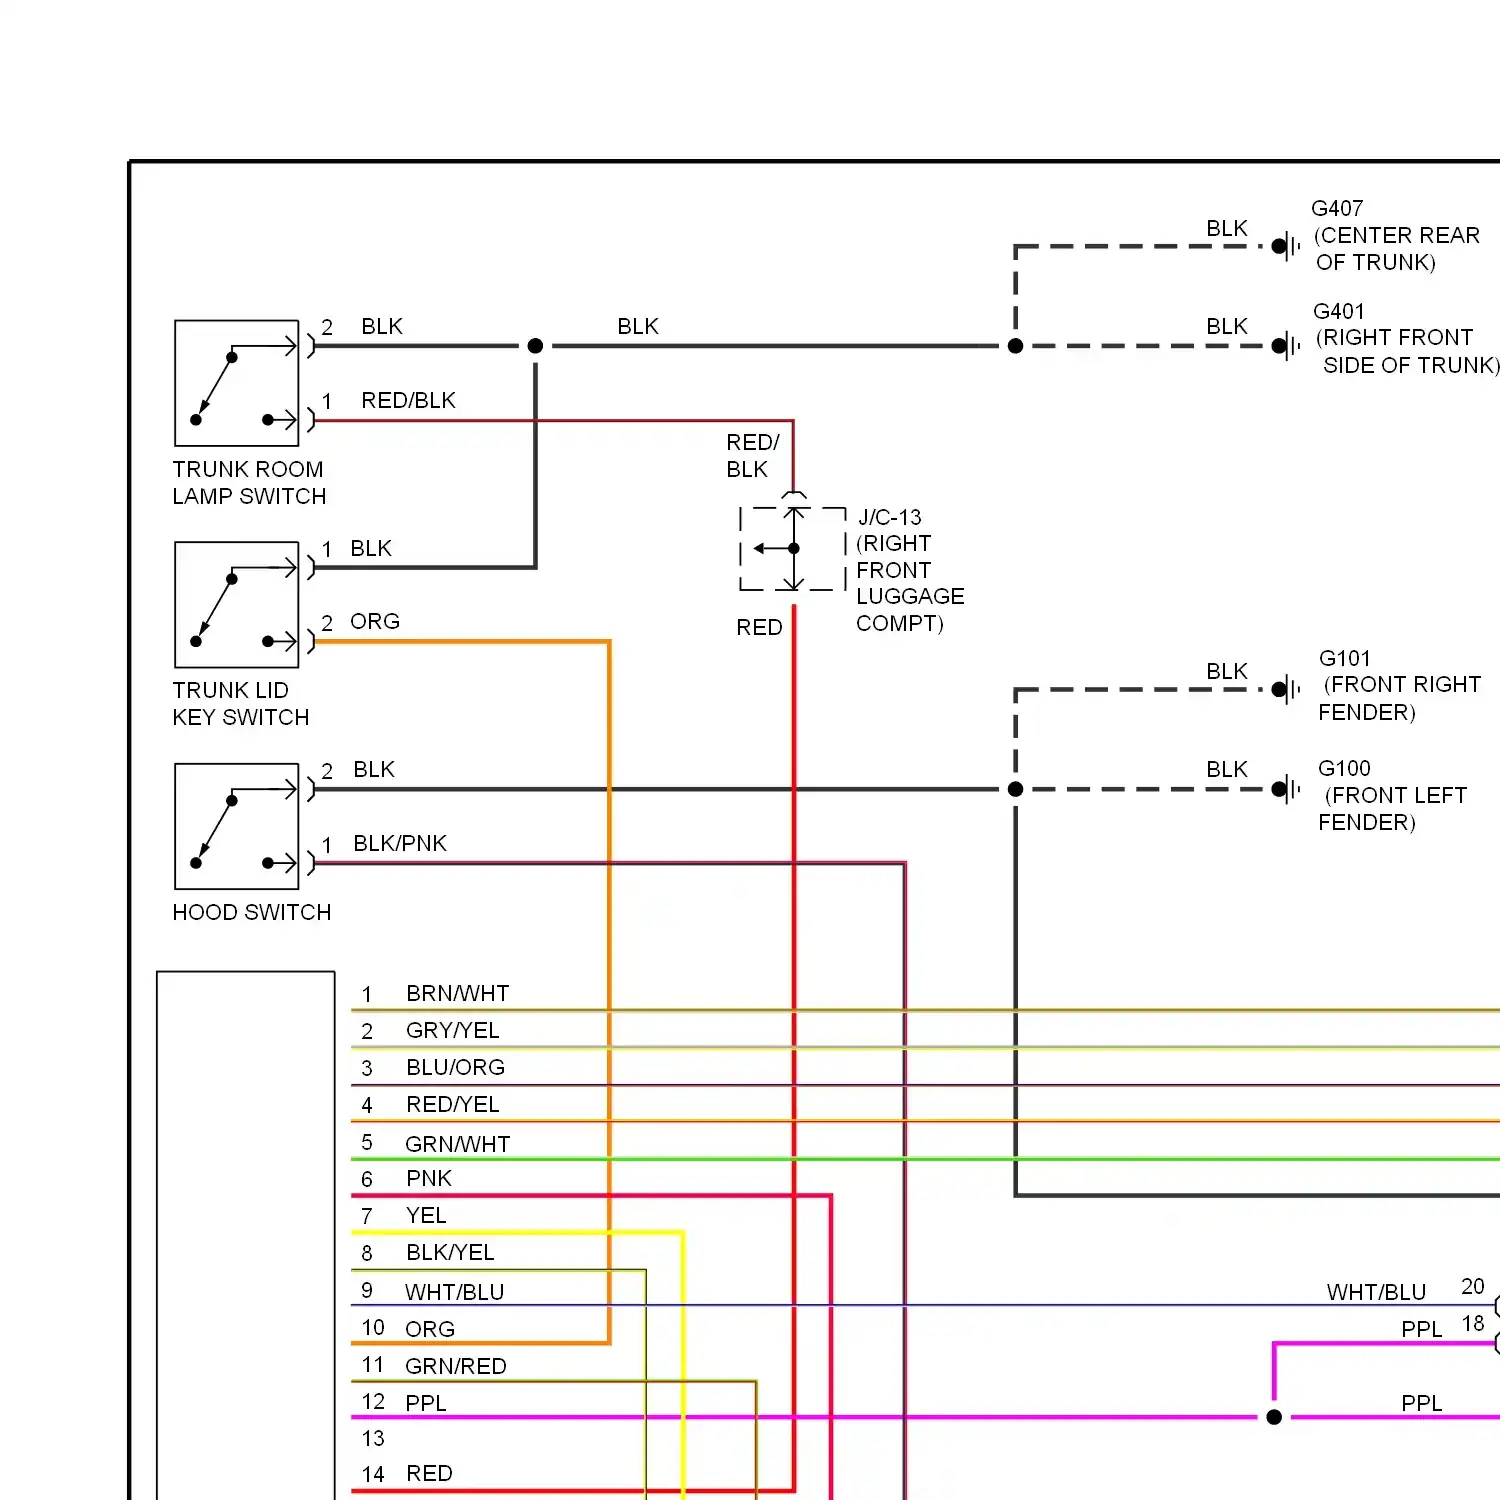The height and width of the screenshot is (1500, 1500).
Task: Select pin 3 BLU/ORG wire label
Action: tap(456, 1067)
